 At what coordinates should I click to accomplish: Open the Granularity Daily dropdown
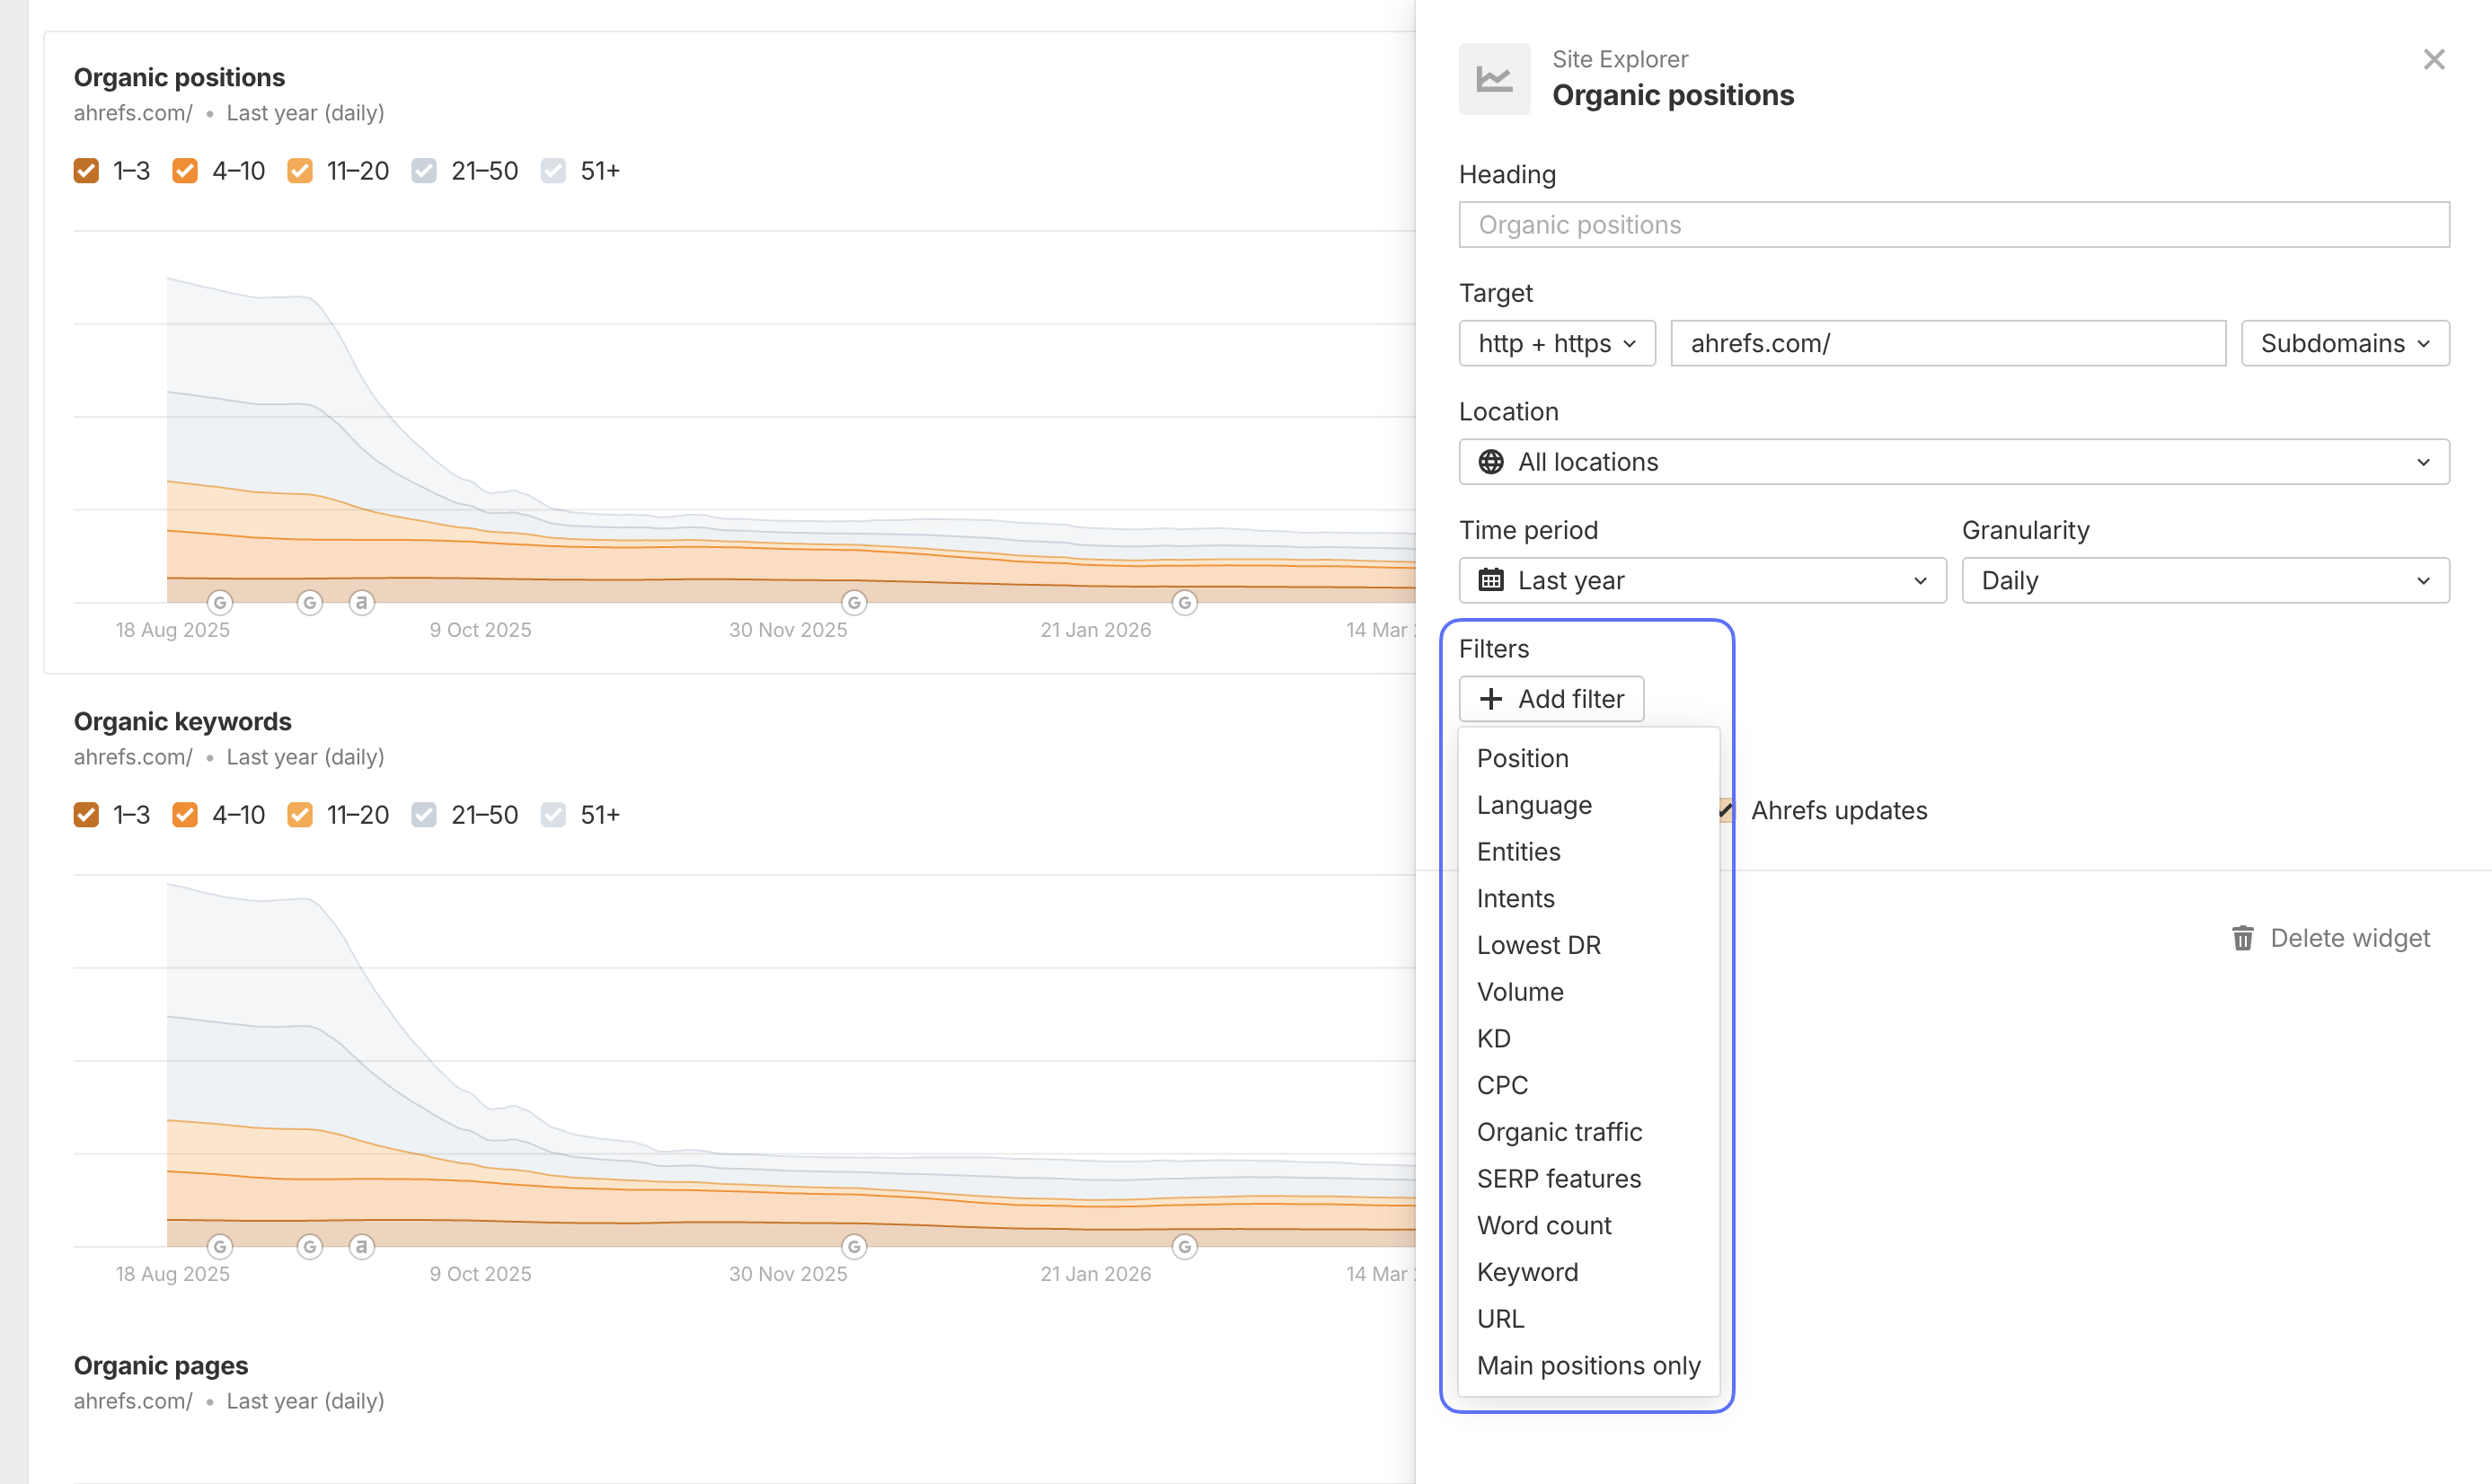2205,580
